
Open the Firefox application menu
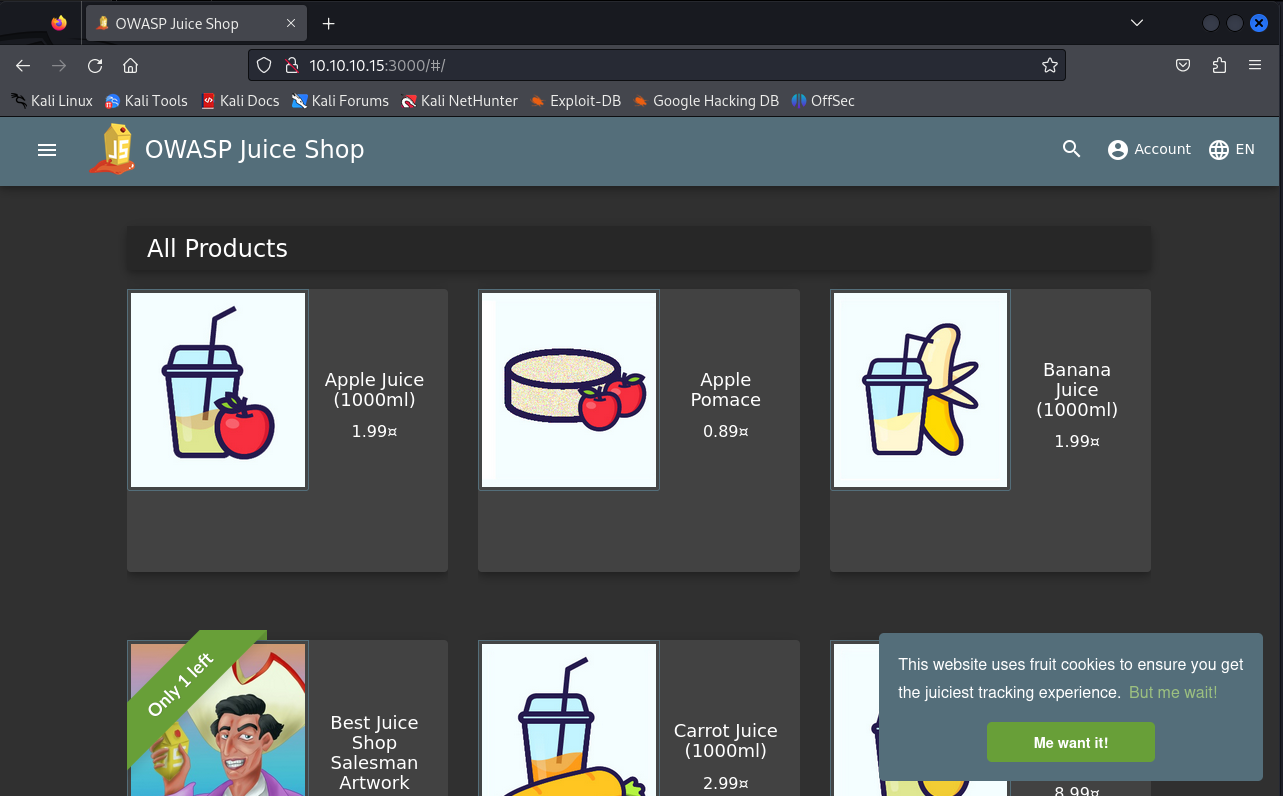1255,65
